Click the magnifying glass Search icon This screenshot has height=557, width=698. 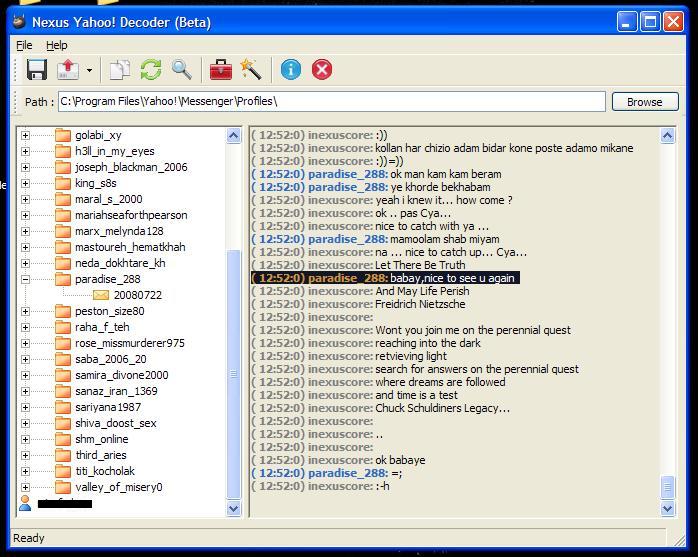tap(181, 69)
